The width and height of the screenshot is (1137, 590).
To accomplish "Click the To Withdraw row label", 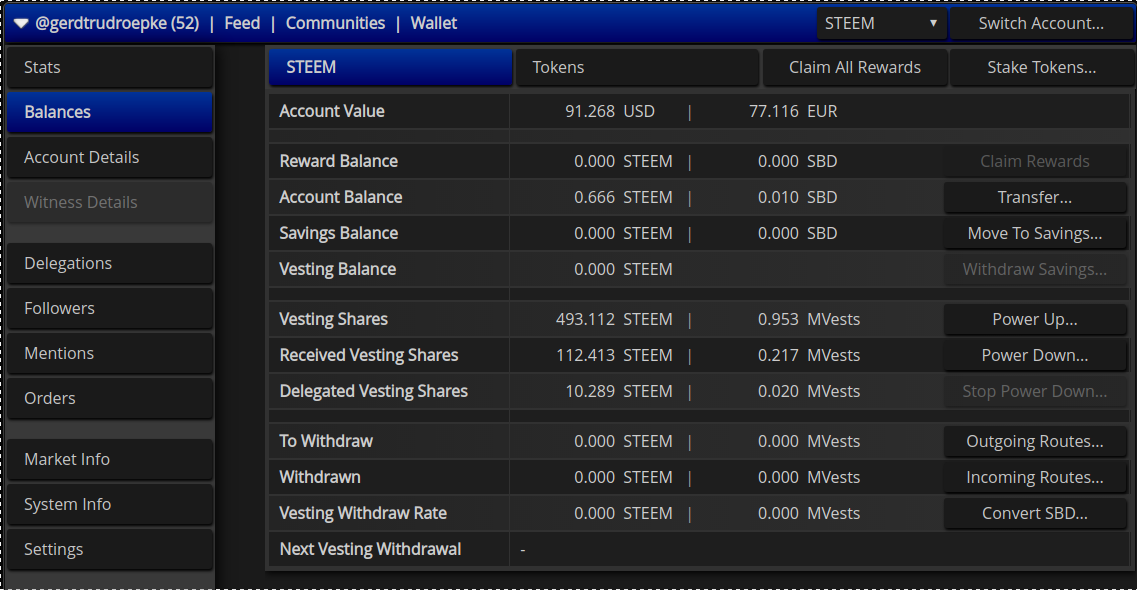I will 326,441.
